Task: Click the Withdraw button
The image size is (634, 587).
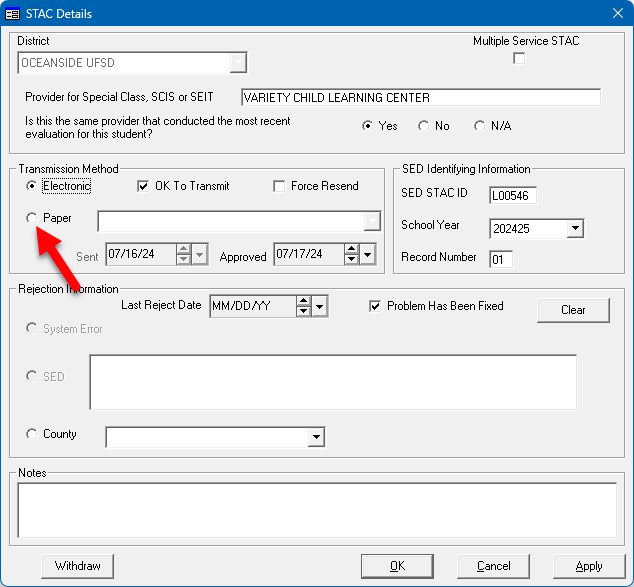Action: (78, 566)
